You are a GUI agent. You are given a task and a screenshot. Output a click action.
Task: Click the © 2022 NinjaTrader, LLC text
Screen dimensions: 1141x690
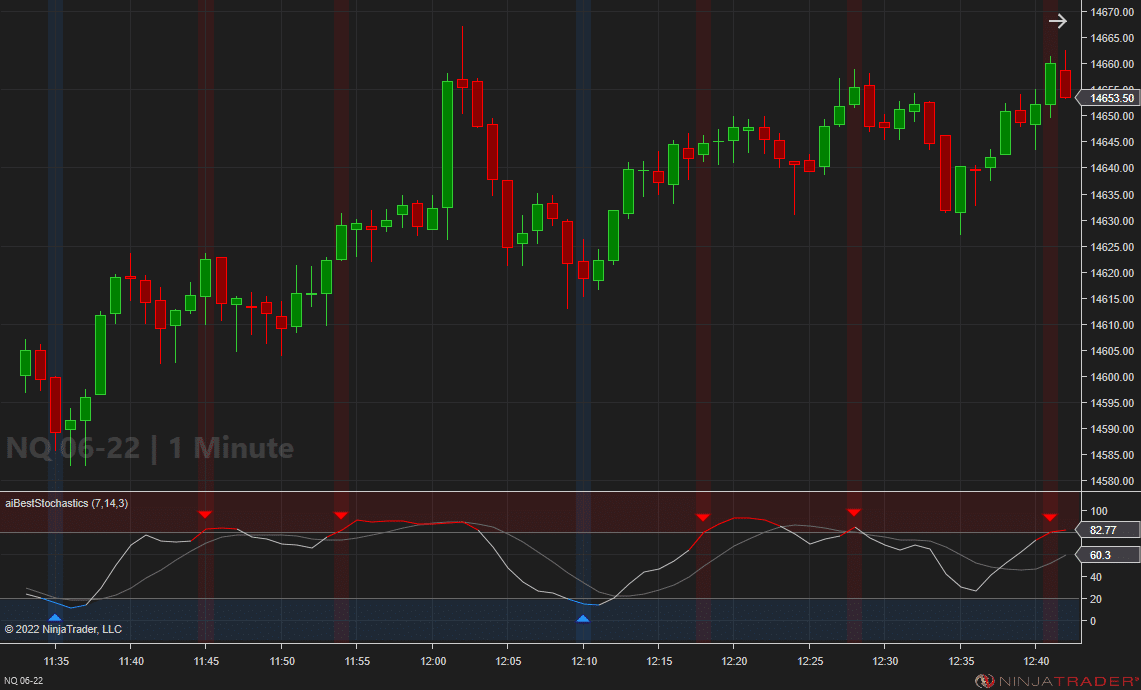point(63,629)
